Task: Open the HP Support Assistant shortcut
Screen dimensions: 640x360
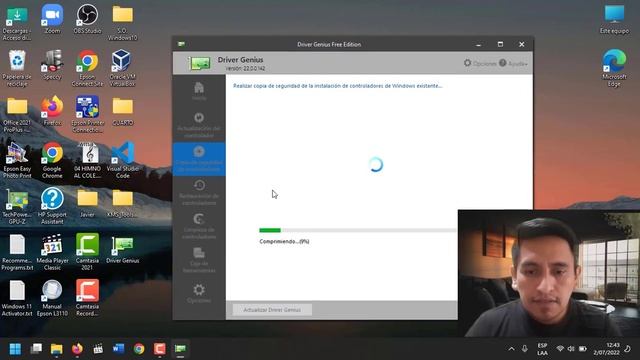Action: (x=52, y=206)
